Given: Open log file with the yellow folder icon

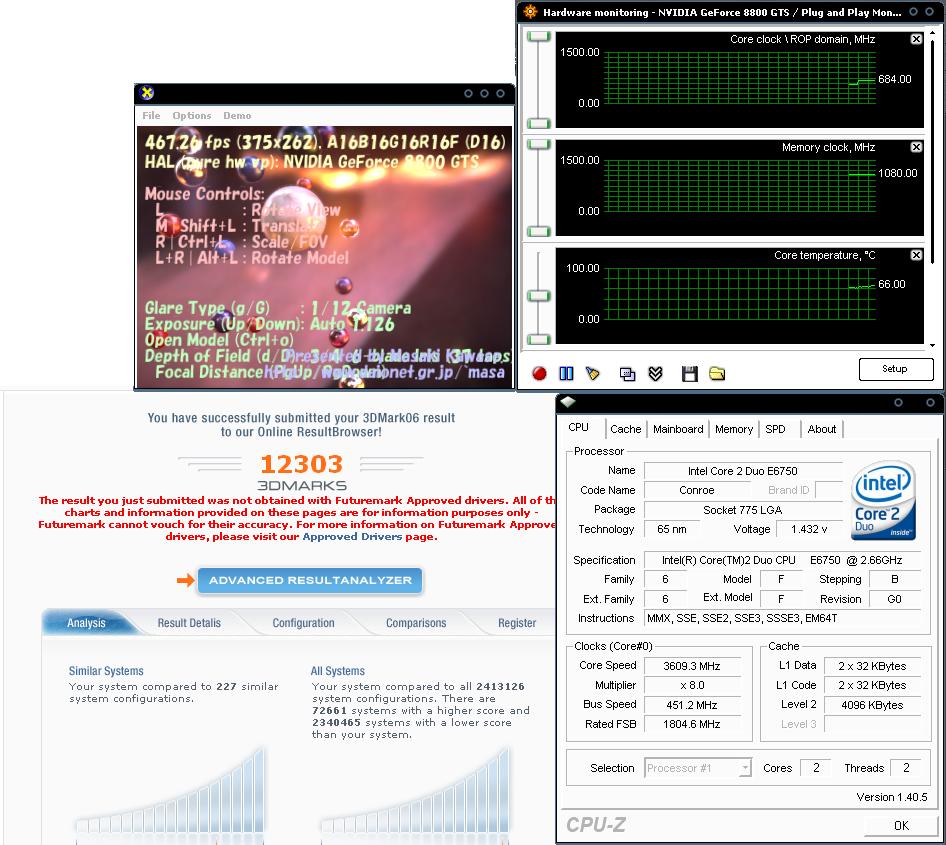Looking at the screenshot, I should click(717, 374).
